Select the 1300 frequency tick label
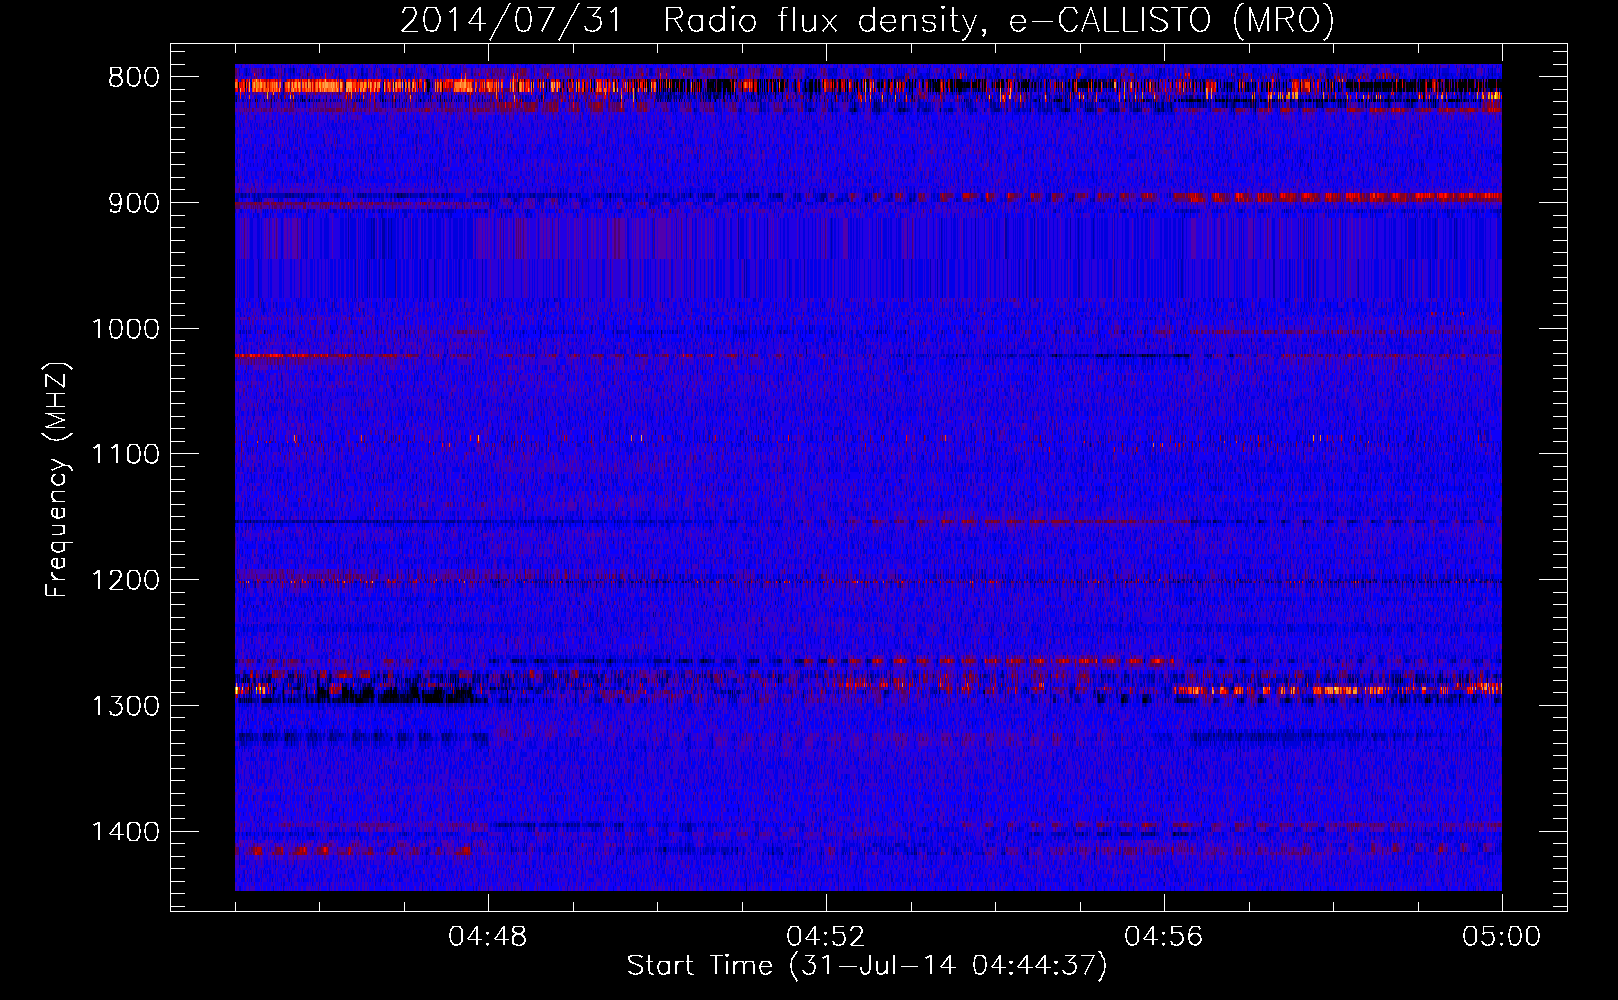 [x=125, y=706]
